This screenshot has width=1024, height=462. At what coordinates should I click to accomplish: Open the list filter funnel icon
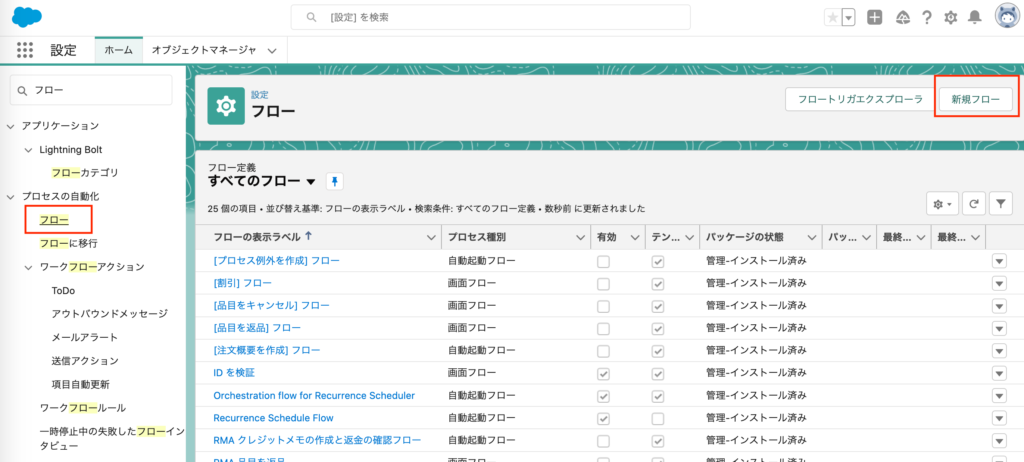[x=1001, y=204]
